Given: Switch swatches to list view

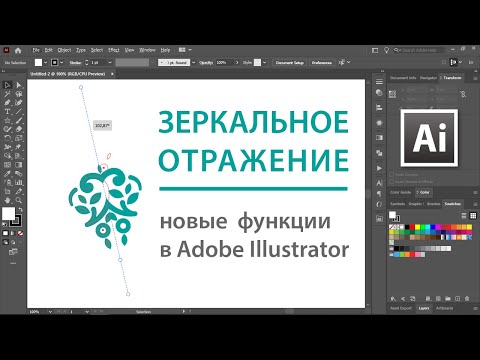Looking at the screenshot, I should [464, 216].
